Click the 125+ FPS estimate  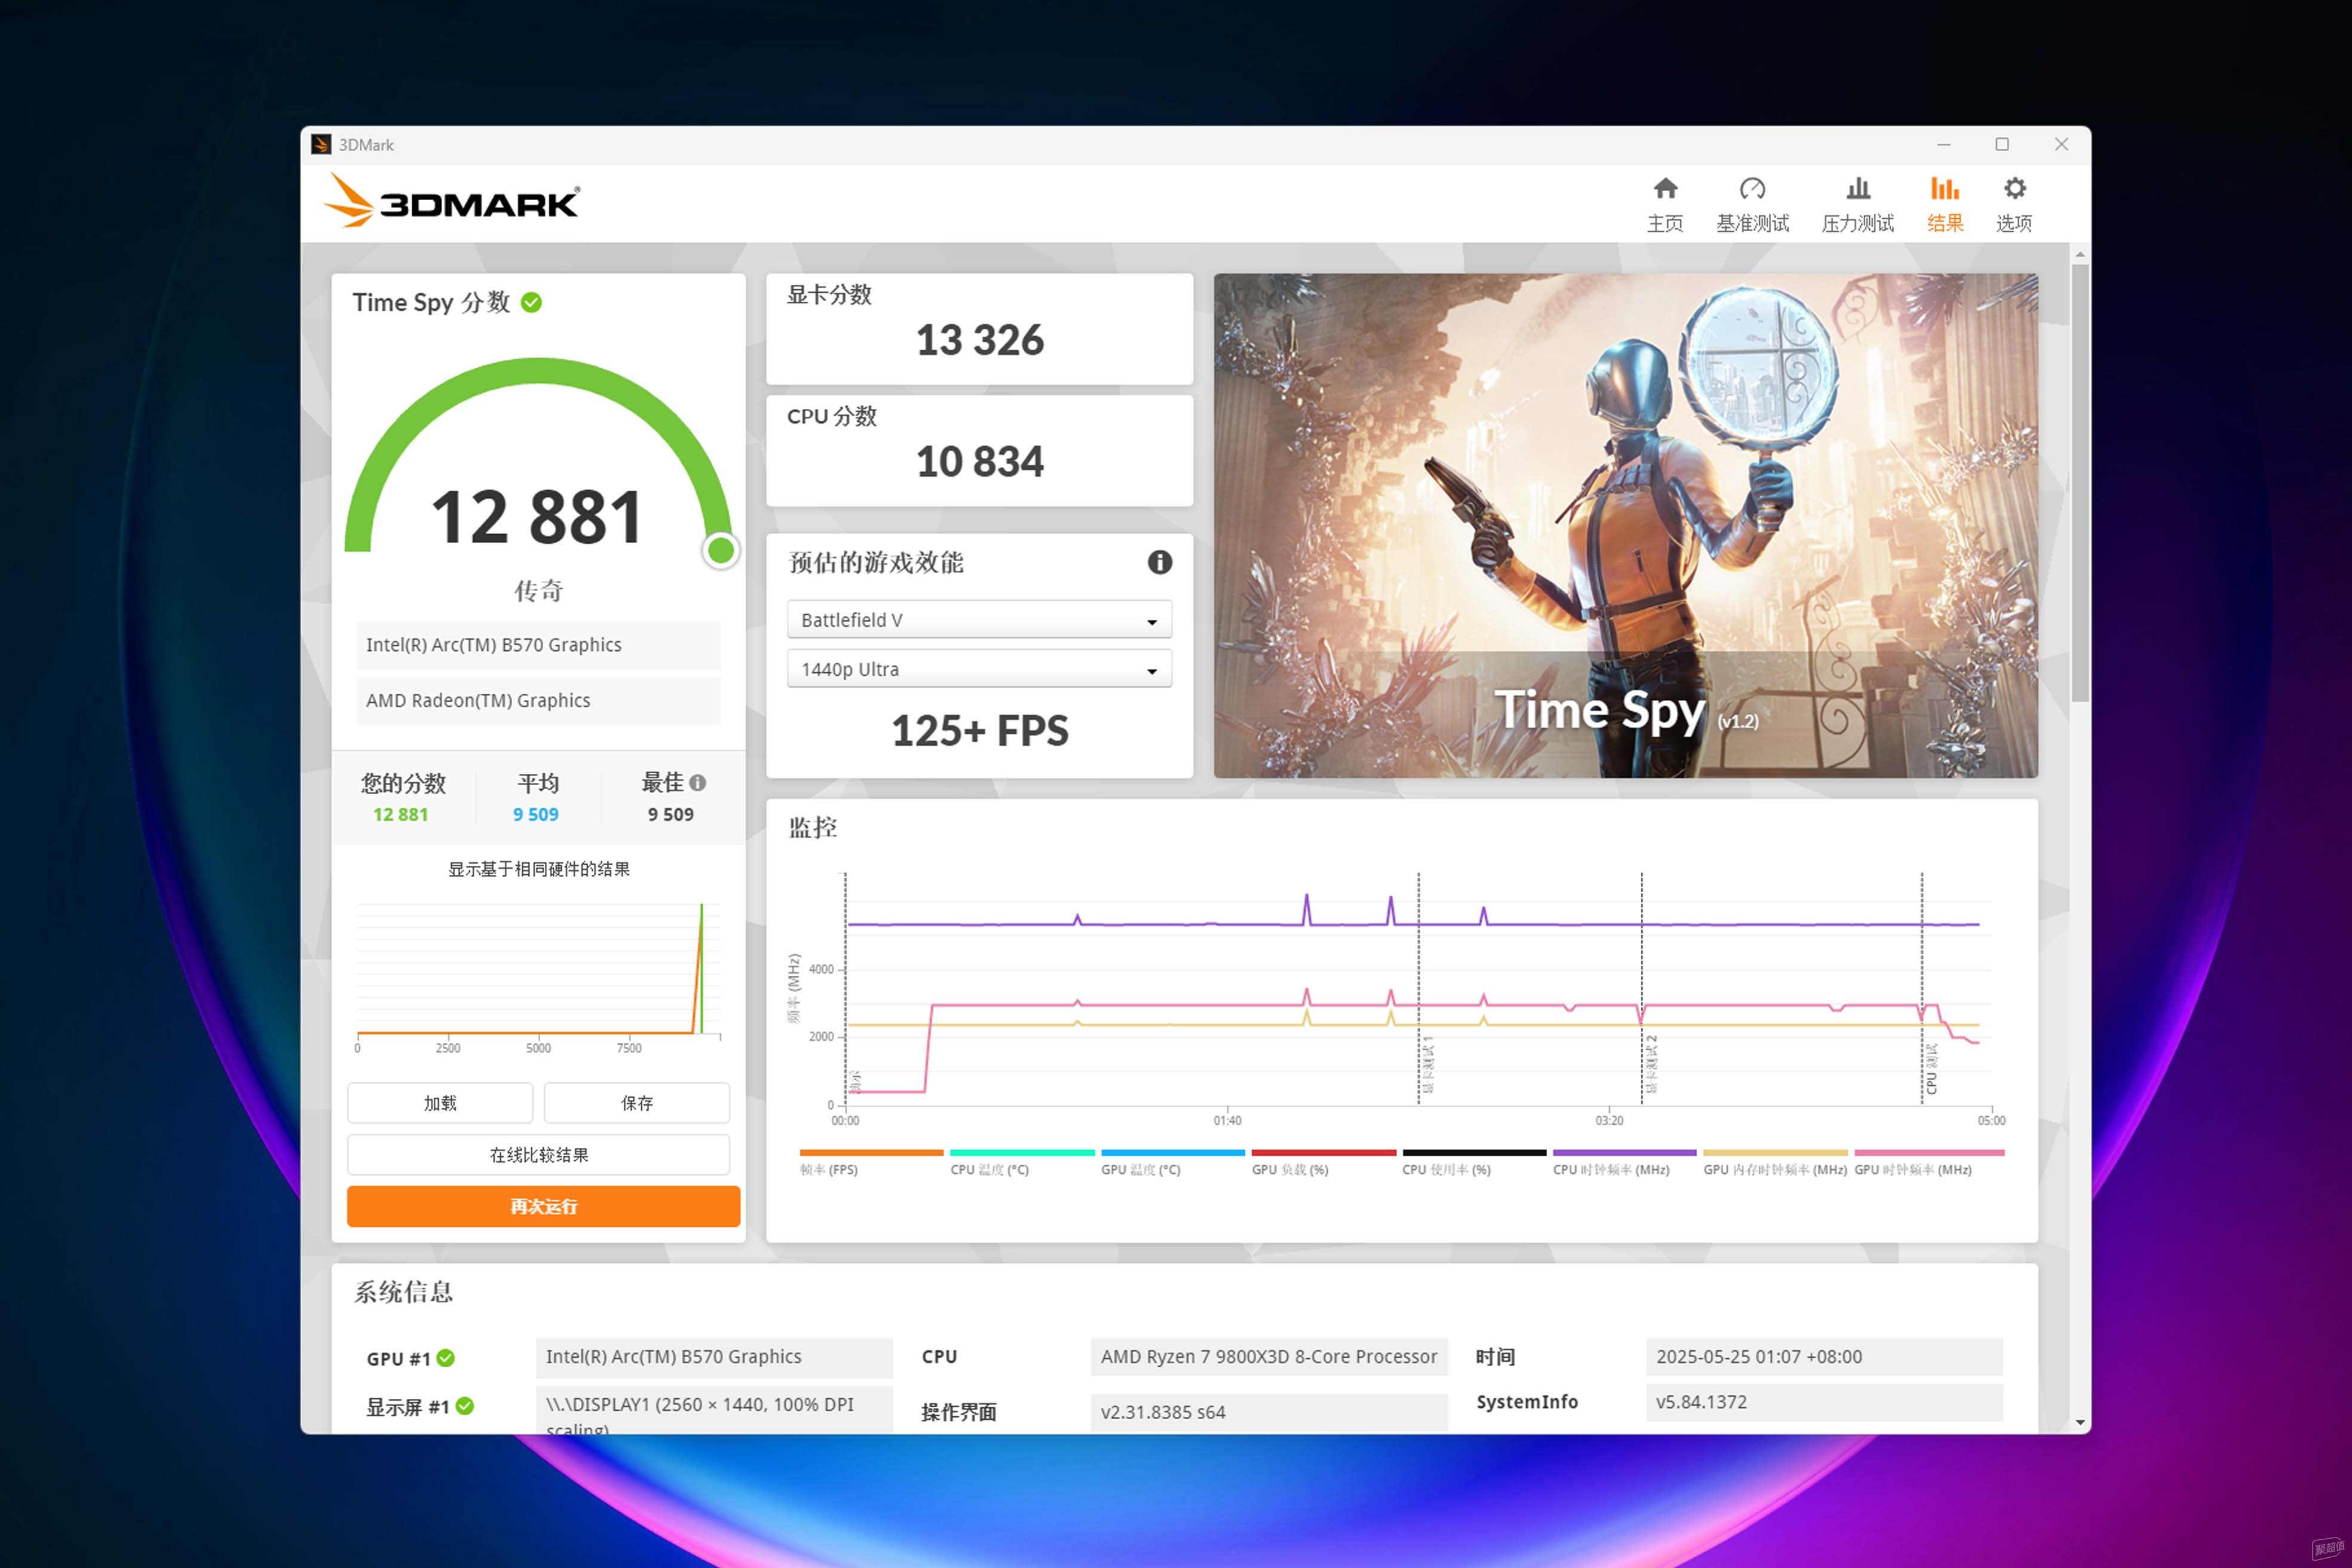click(979, 731)
